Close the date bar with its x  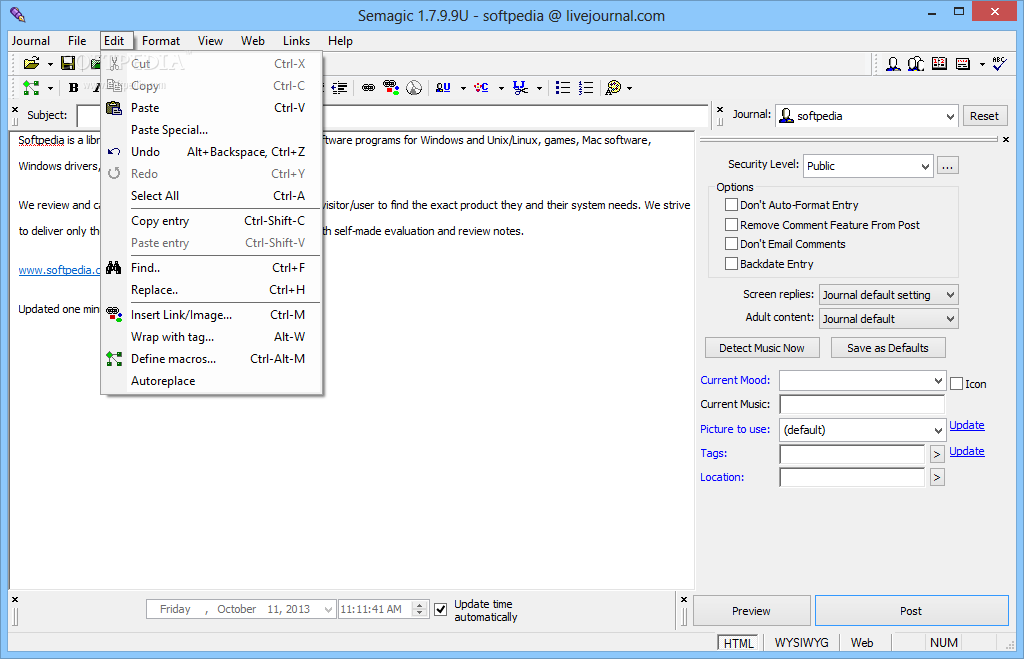[x=15, y=599]
